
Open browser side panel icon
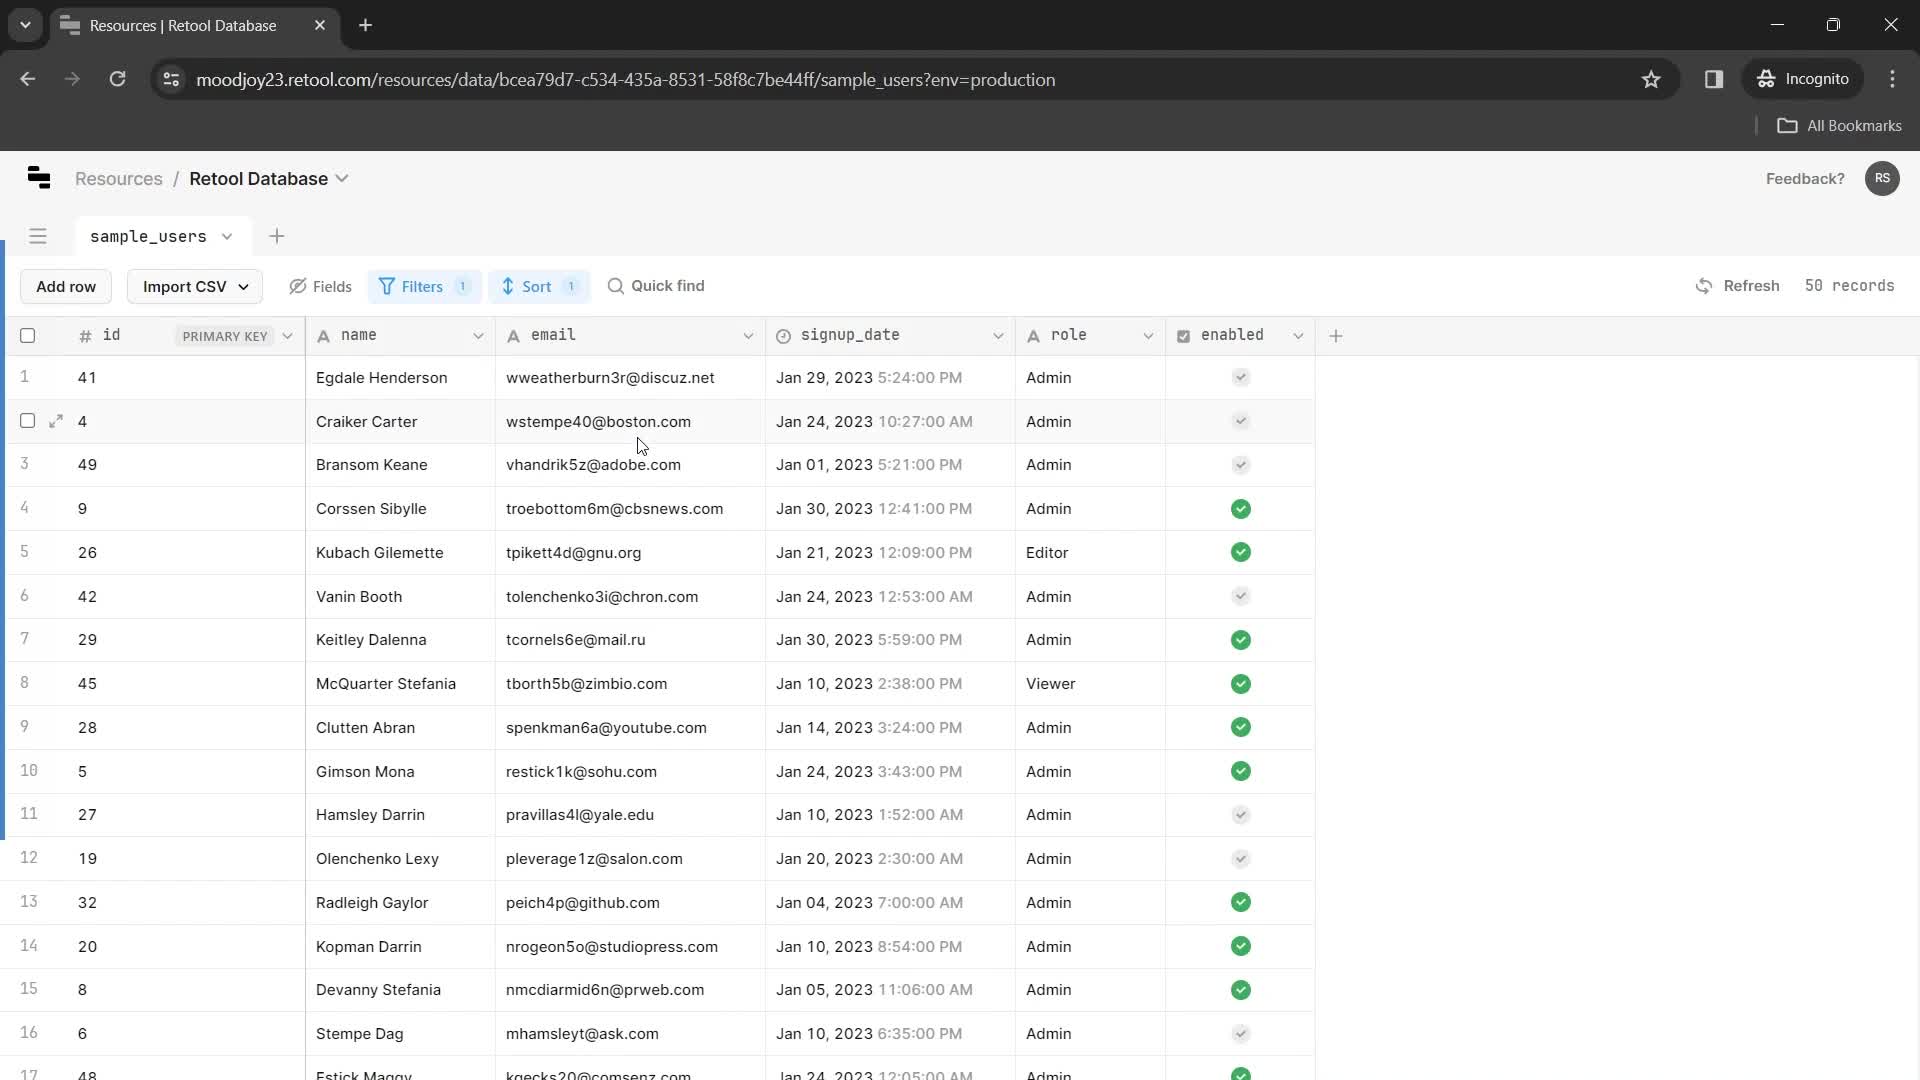click(x=1714, y=79)
